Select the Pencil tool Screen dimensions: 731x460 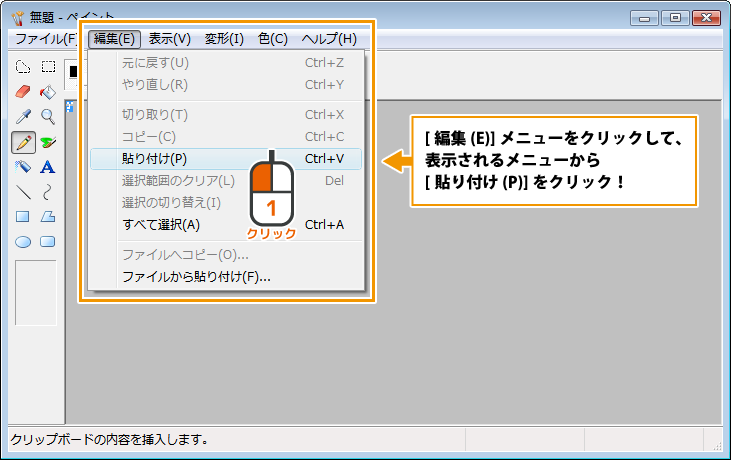(x=23, y=142)
